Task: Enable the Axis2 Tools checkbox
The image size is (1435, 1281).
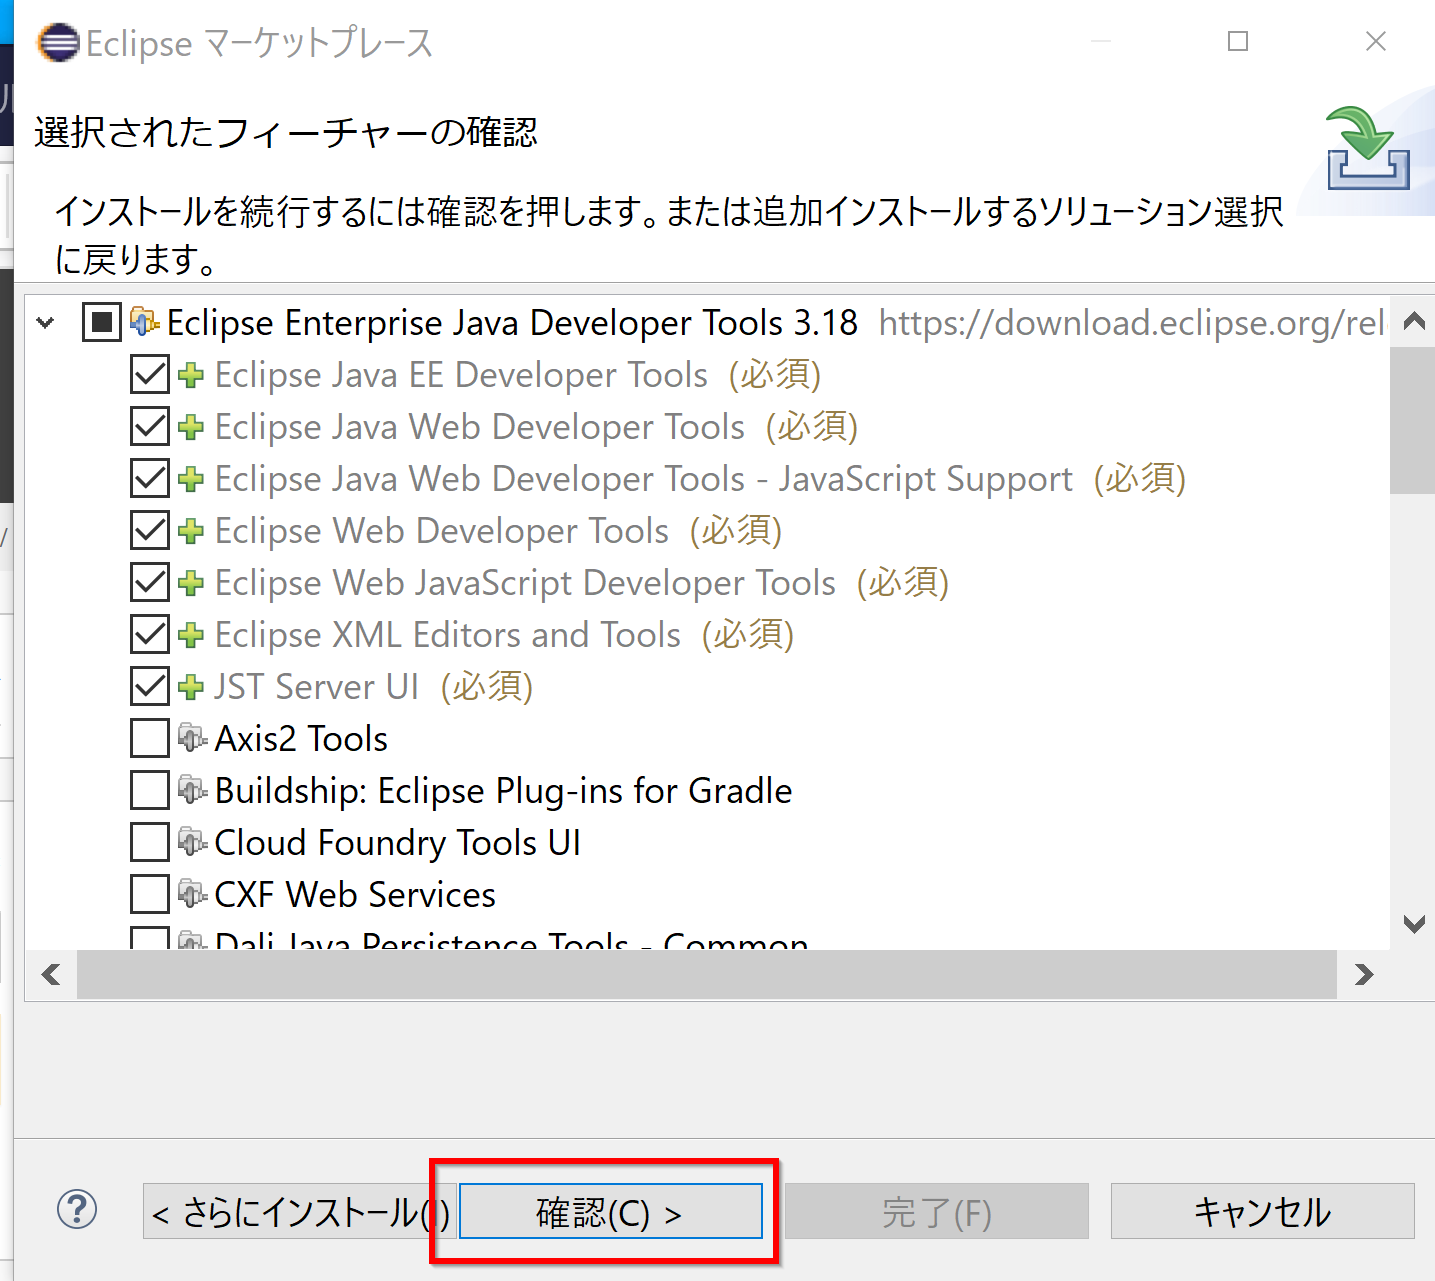Action: 150,739
